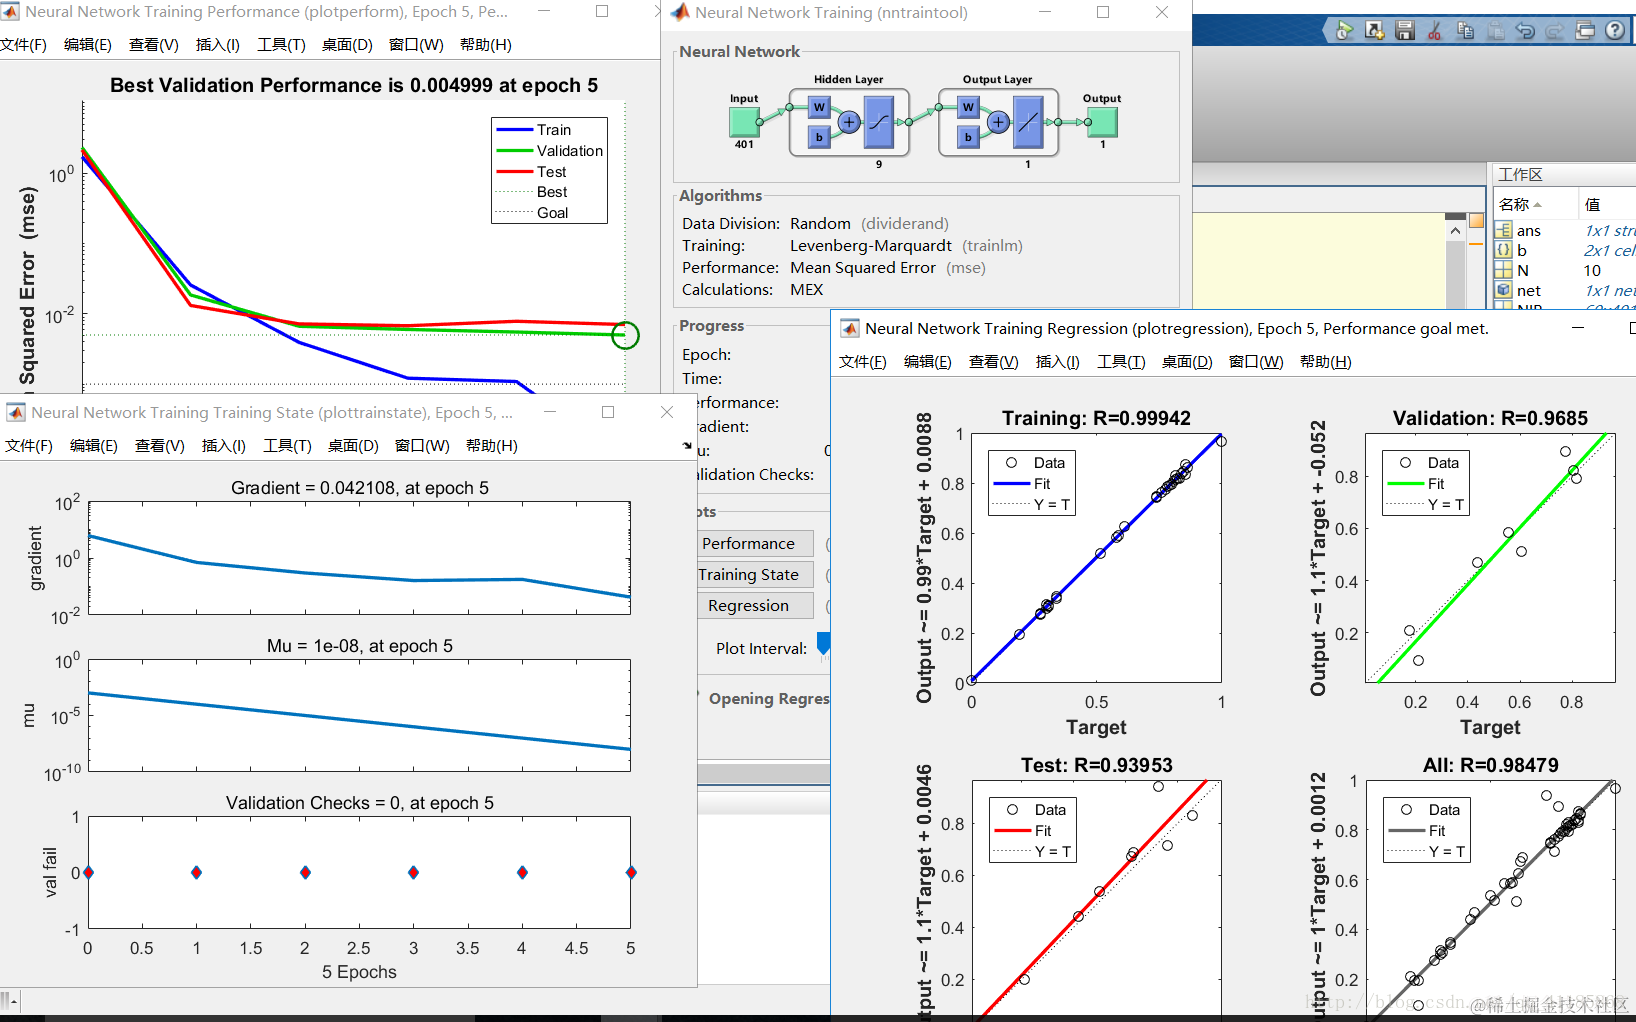Select the cell array icon for variable b
The width and height of the screenshot is (1636, 1022).
[1503, 250]
